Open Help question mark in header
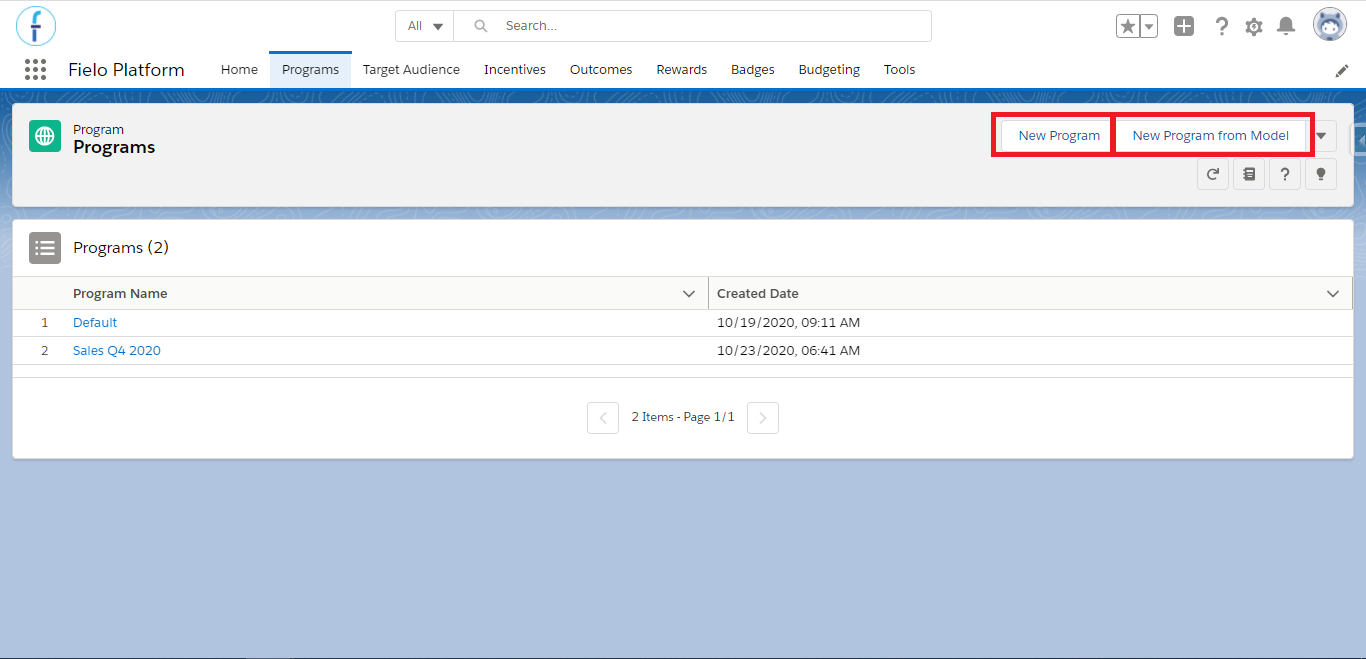The width and height of the screenshot is (1366, 659). [x=1221, y=26]
